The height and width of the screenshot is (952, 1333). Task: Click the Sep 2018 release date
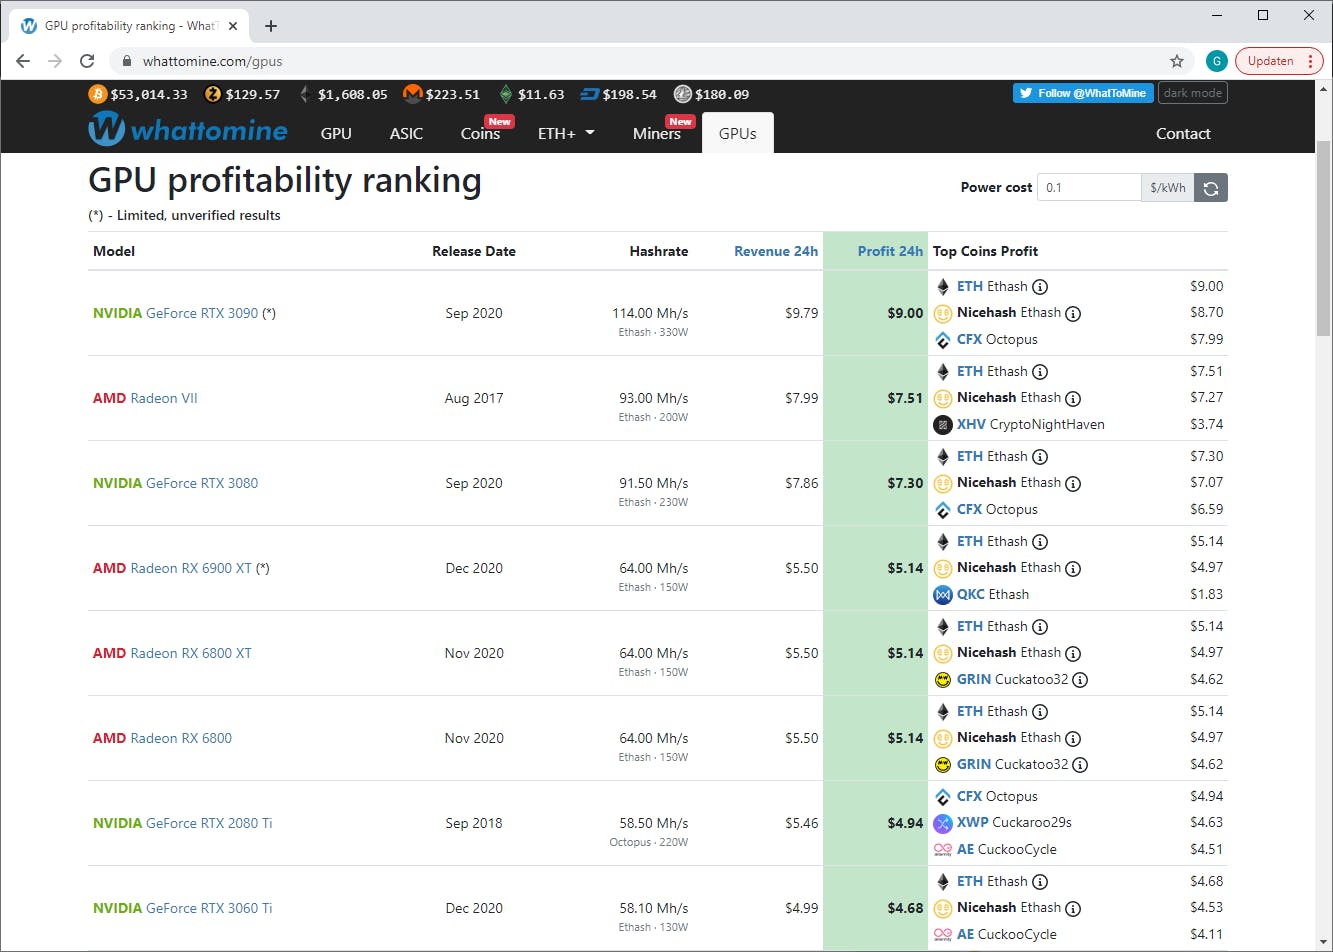coord(474,823)
